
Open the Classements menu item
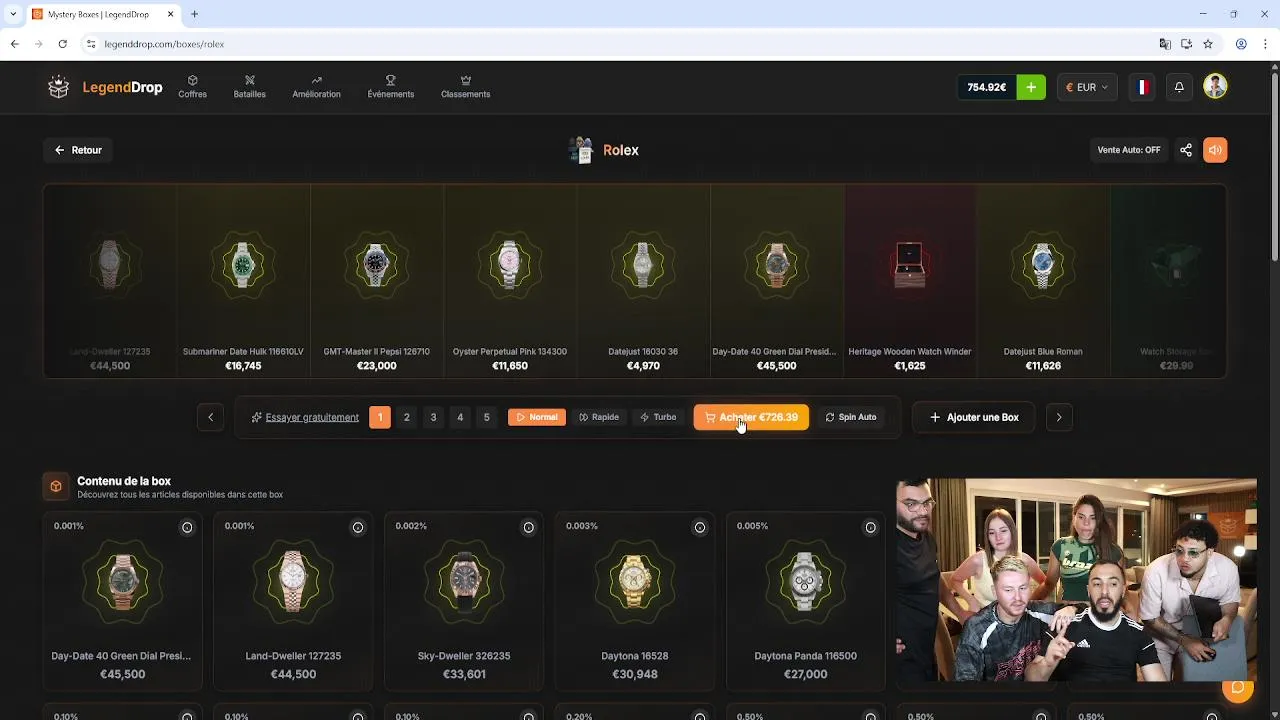[x=465, y=87]
